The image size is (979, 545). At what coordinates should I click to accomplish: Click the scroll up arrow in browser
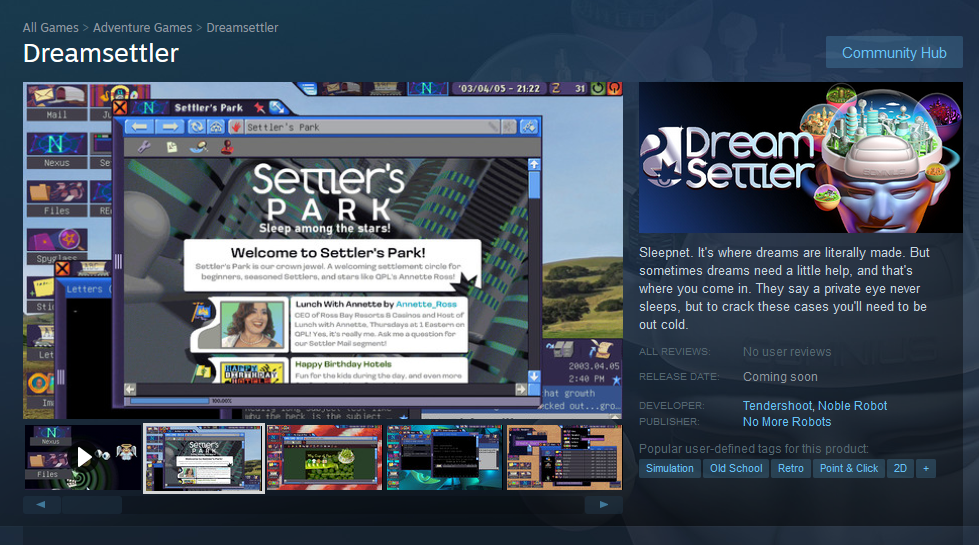click(534, 164)
